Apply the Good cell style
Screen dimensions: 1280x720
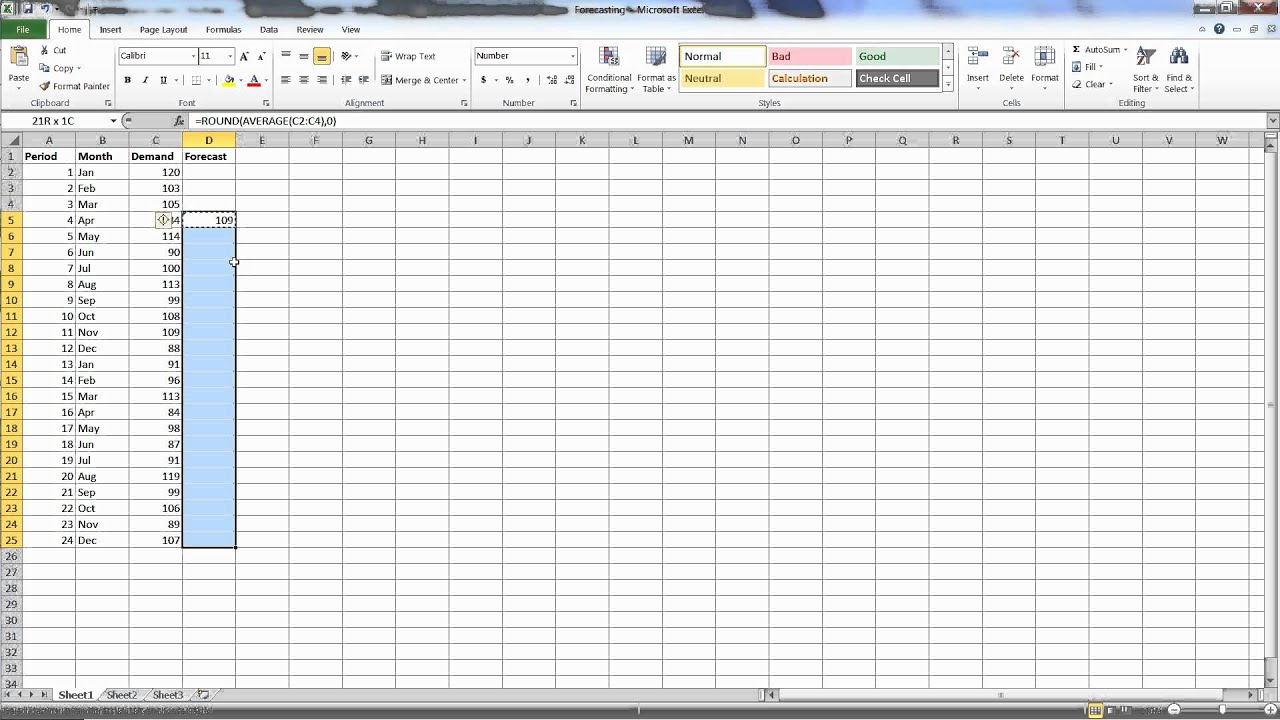(897, 56)
